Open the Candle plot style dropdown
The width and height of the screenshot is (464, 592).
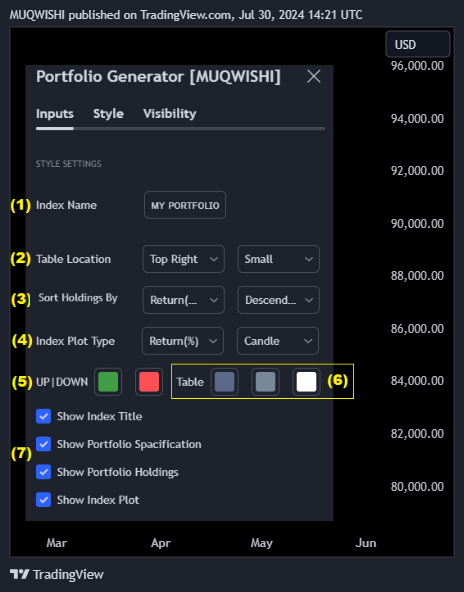point(278,341)
